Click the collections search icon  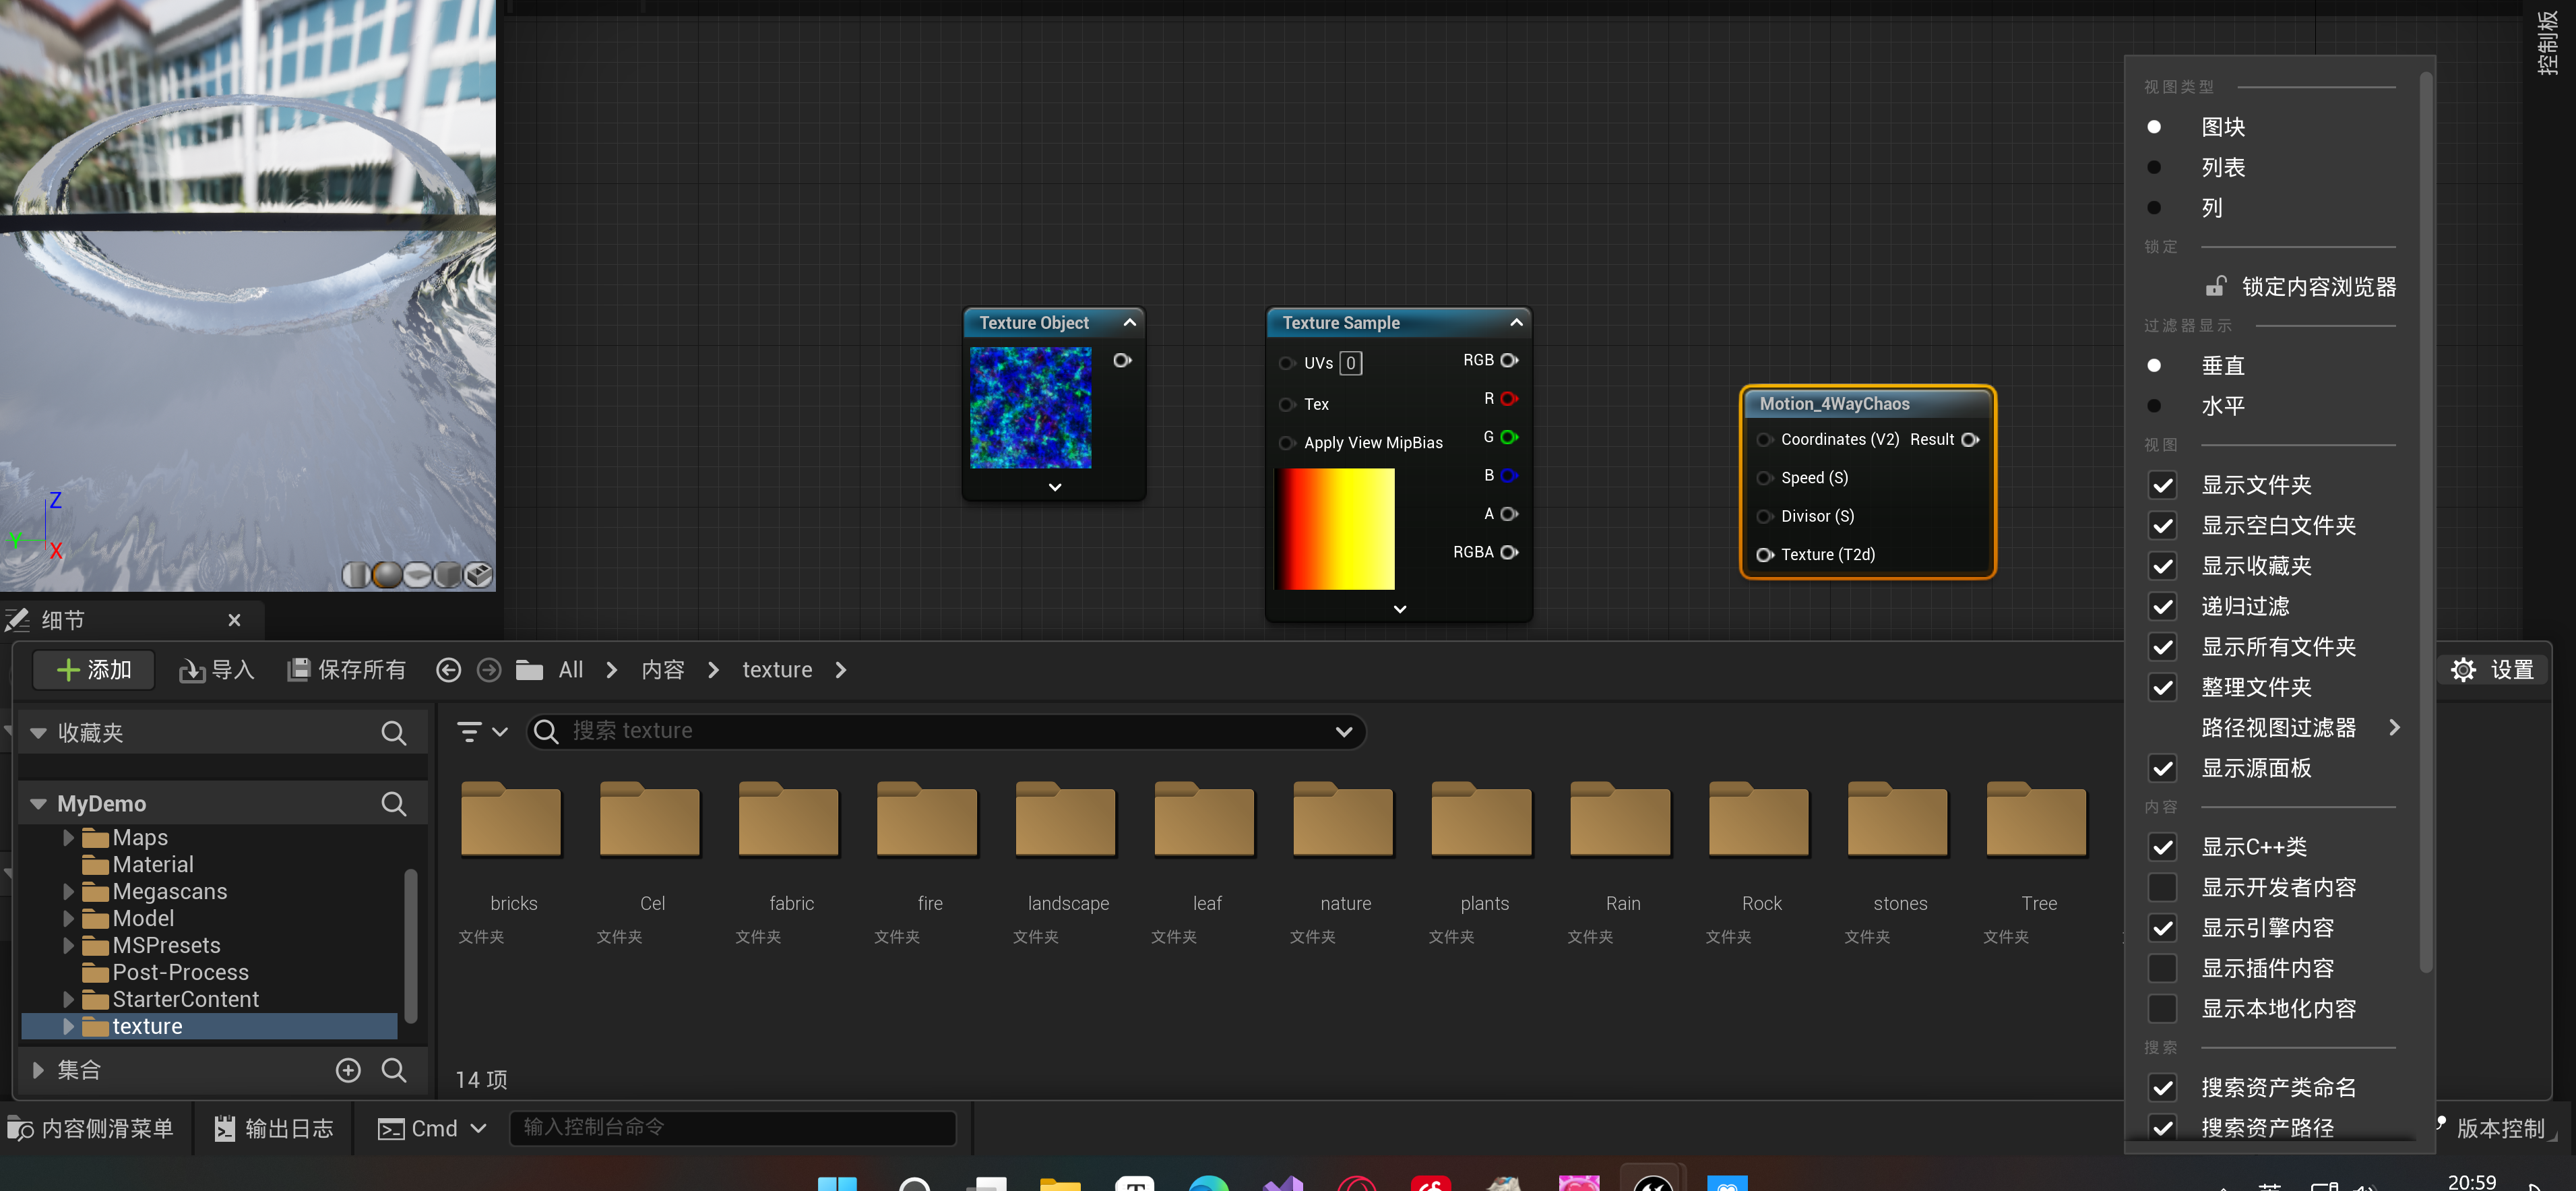[x=394, y=1070]
